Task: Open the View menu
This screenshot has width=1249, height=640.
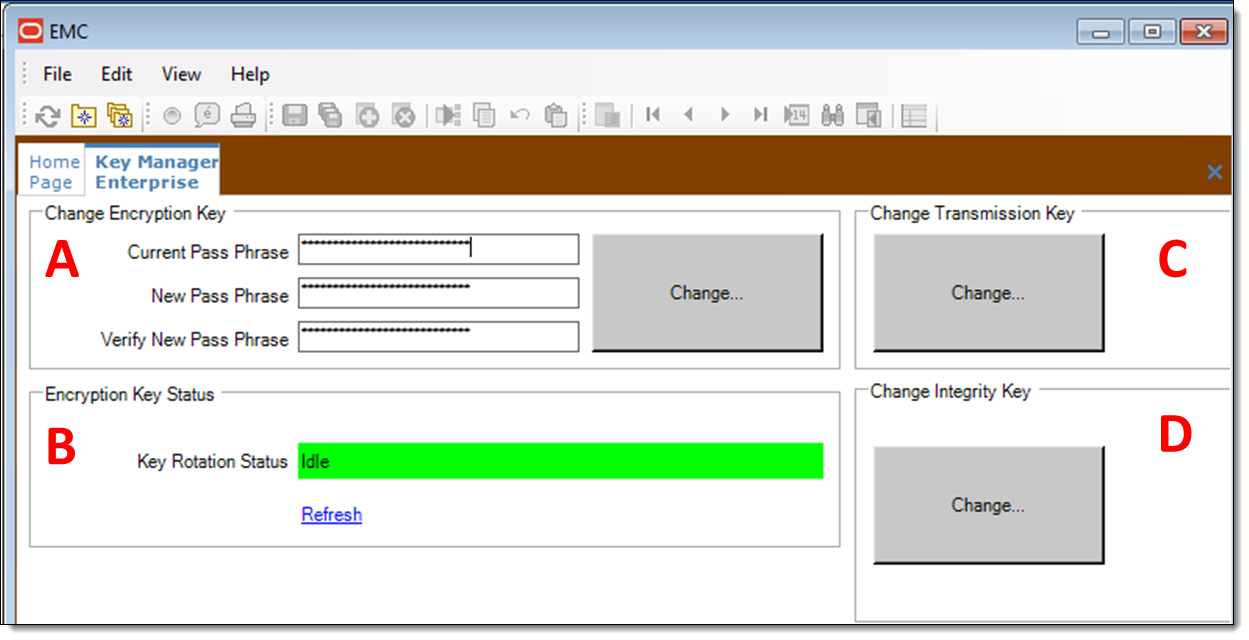Action: point(181,74)
